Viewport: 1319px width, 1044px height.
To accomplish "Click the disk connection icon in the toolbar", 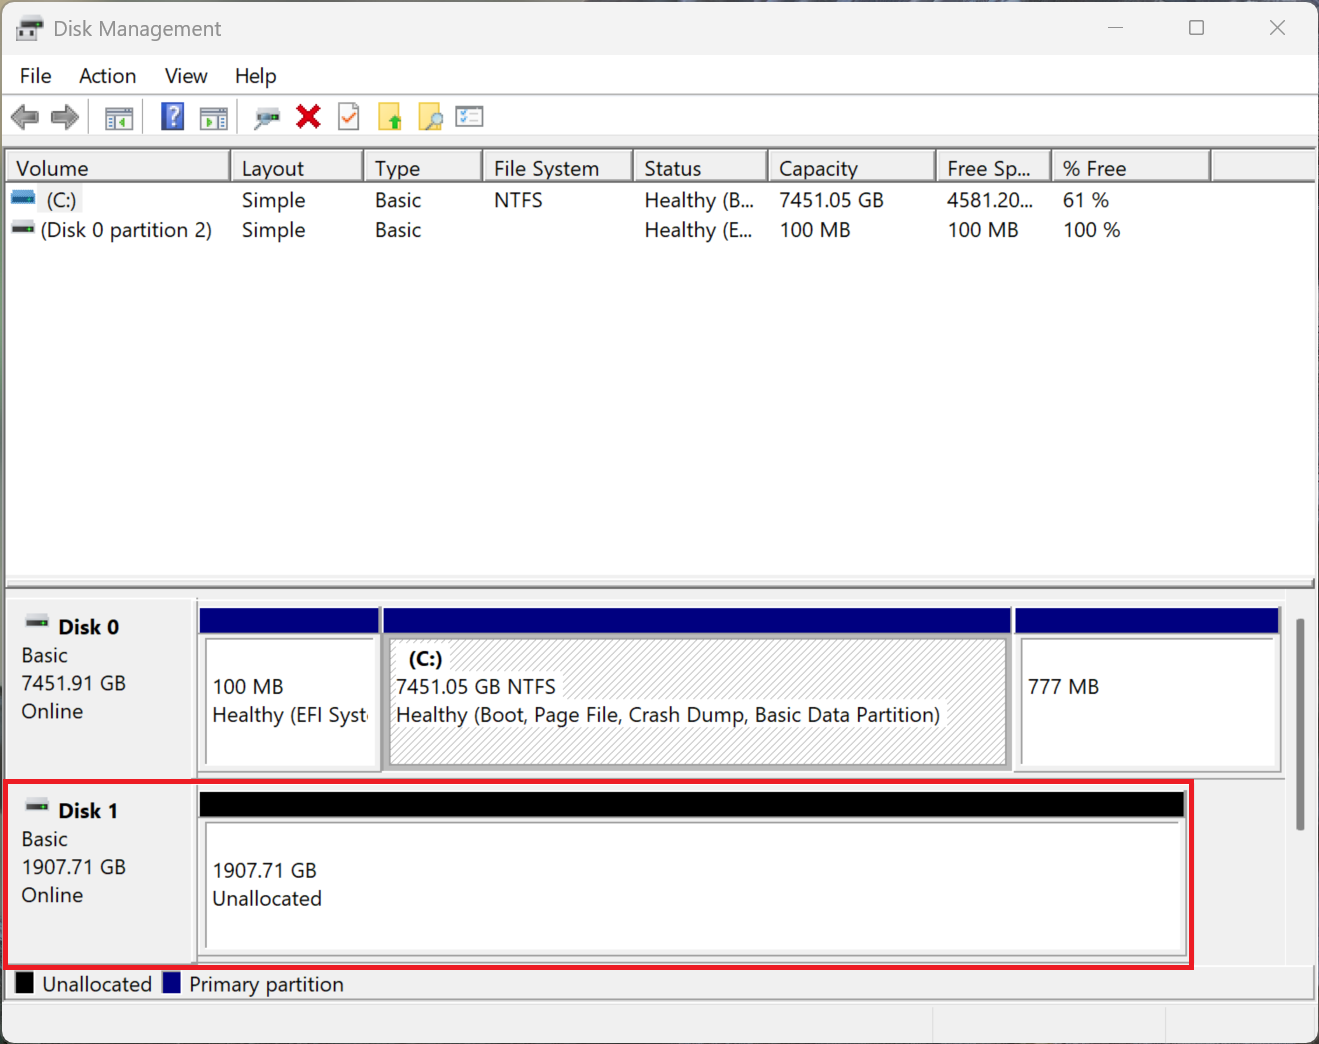I will click(x=267, y=118).
